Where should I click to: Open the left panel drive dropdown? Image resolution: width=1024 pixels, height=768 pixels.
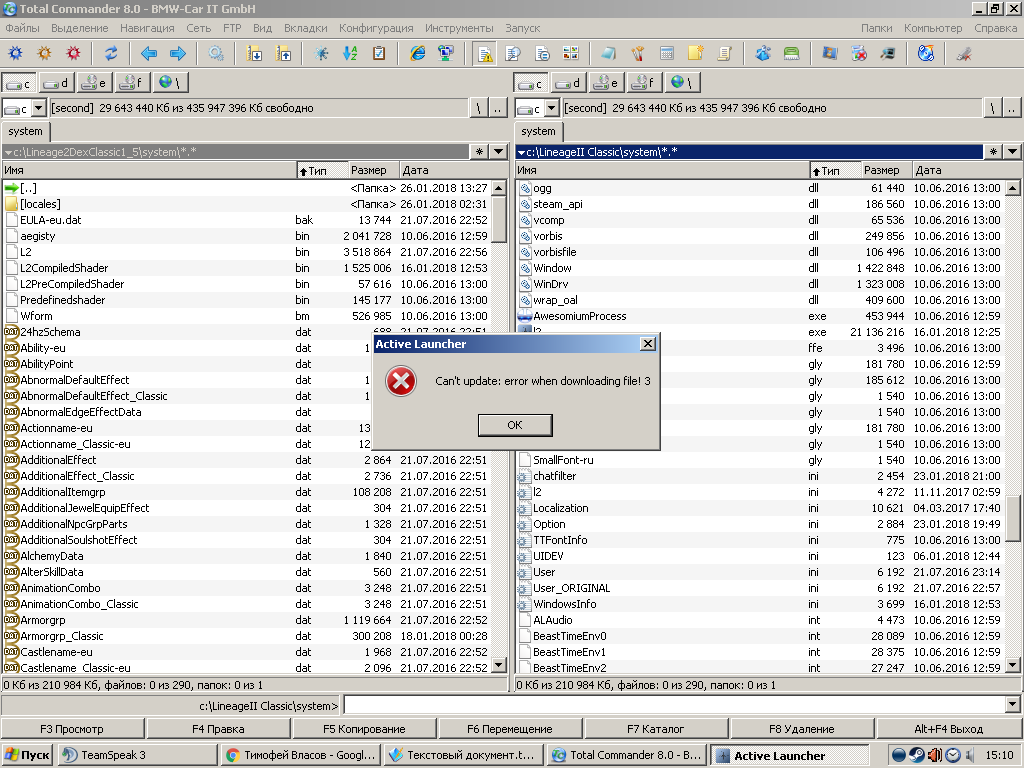(x=39, y=108)
